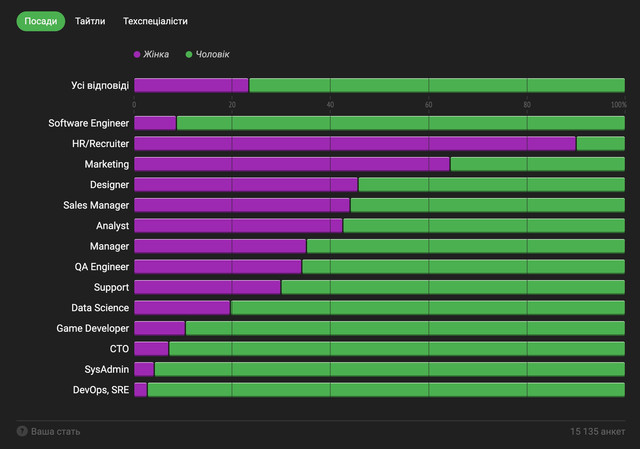Image resolution: width=640 pixels, height=449 pixels.
Task: Click the purple Designer bar segment
Action: (x=245, y=184)
